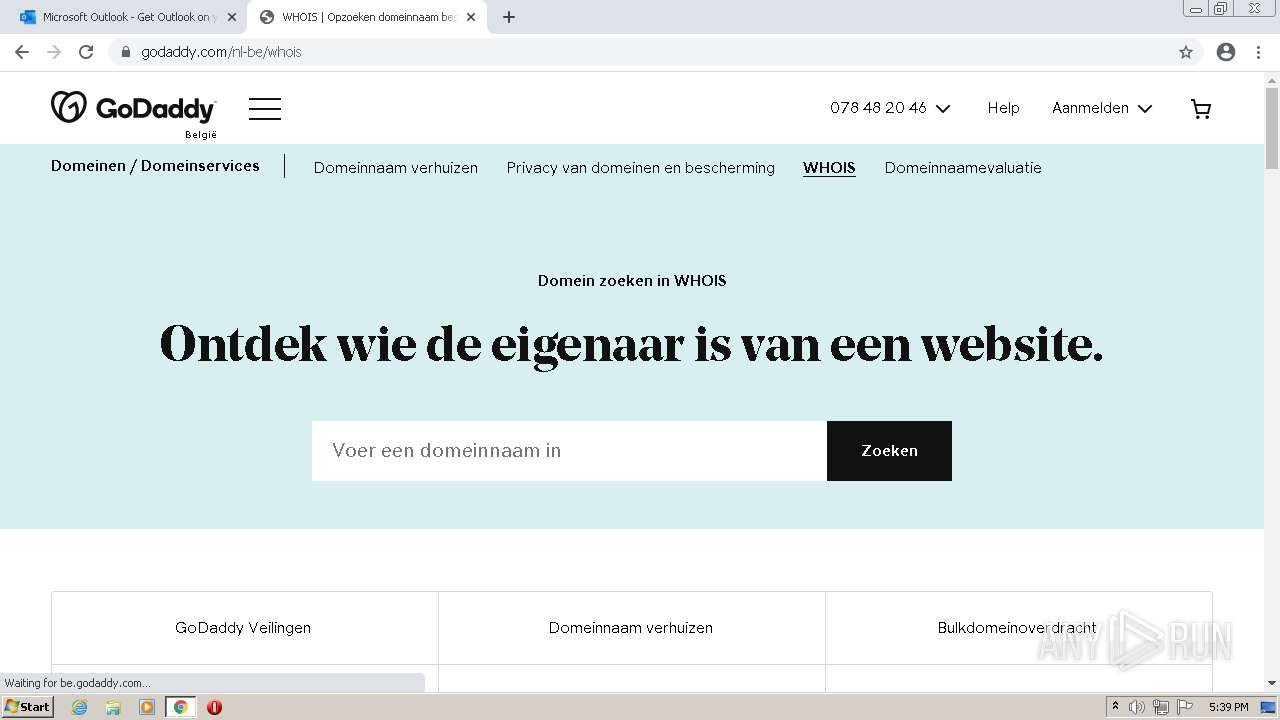This screenshot has height=720, width=1280.
Task: Open a new browser tab
Action: pyautogui.click(x=509, y=17)
